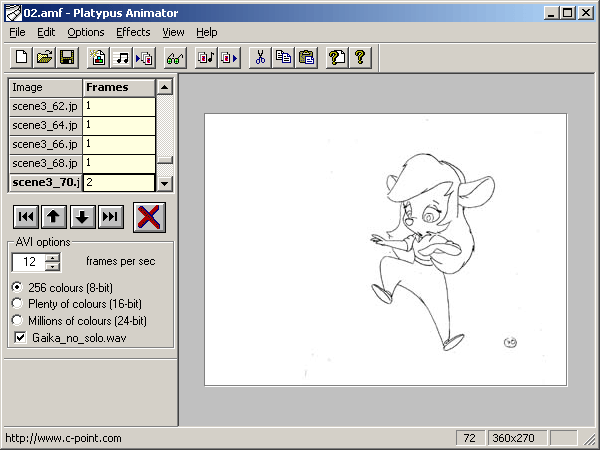Close the Platypus Animator window
Image resolution: width=600 pixels, height=450 pixels.
point(586,13)
